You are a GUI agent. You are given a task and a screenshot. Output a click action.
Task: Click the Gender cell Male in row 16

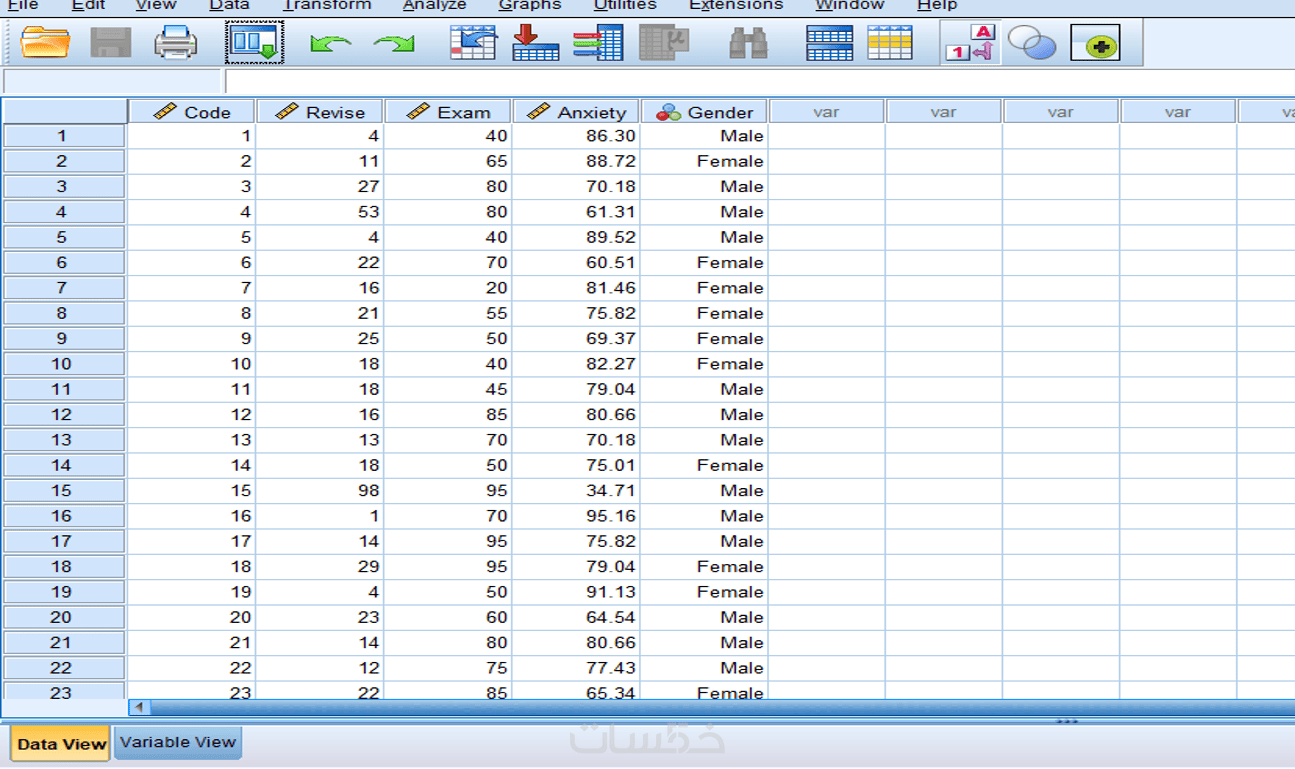[704, 516]
